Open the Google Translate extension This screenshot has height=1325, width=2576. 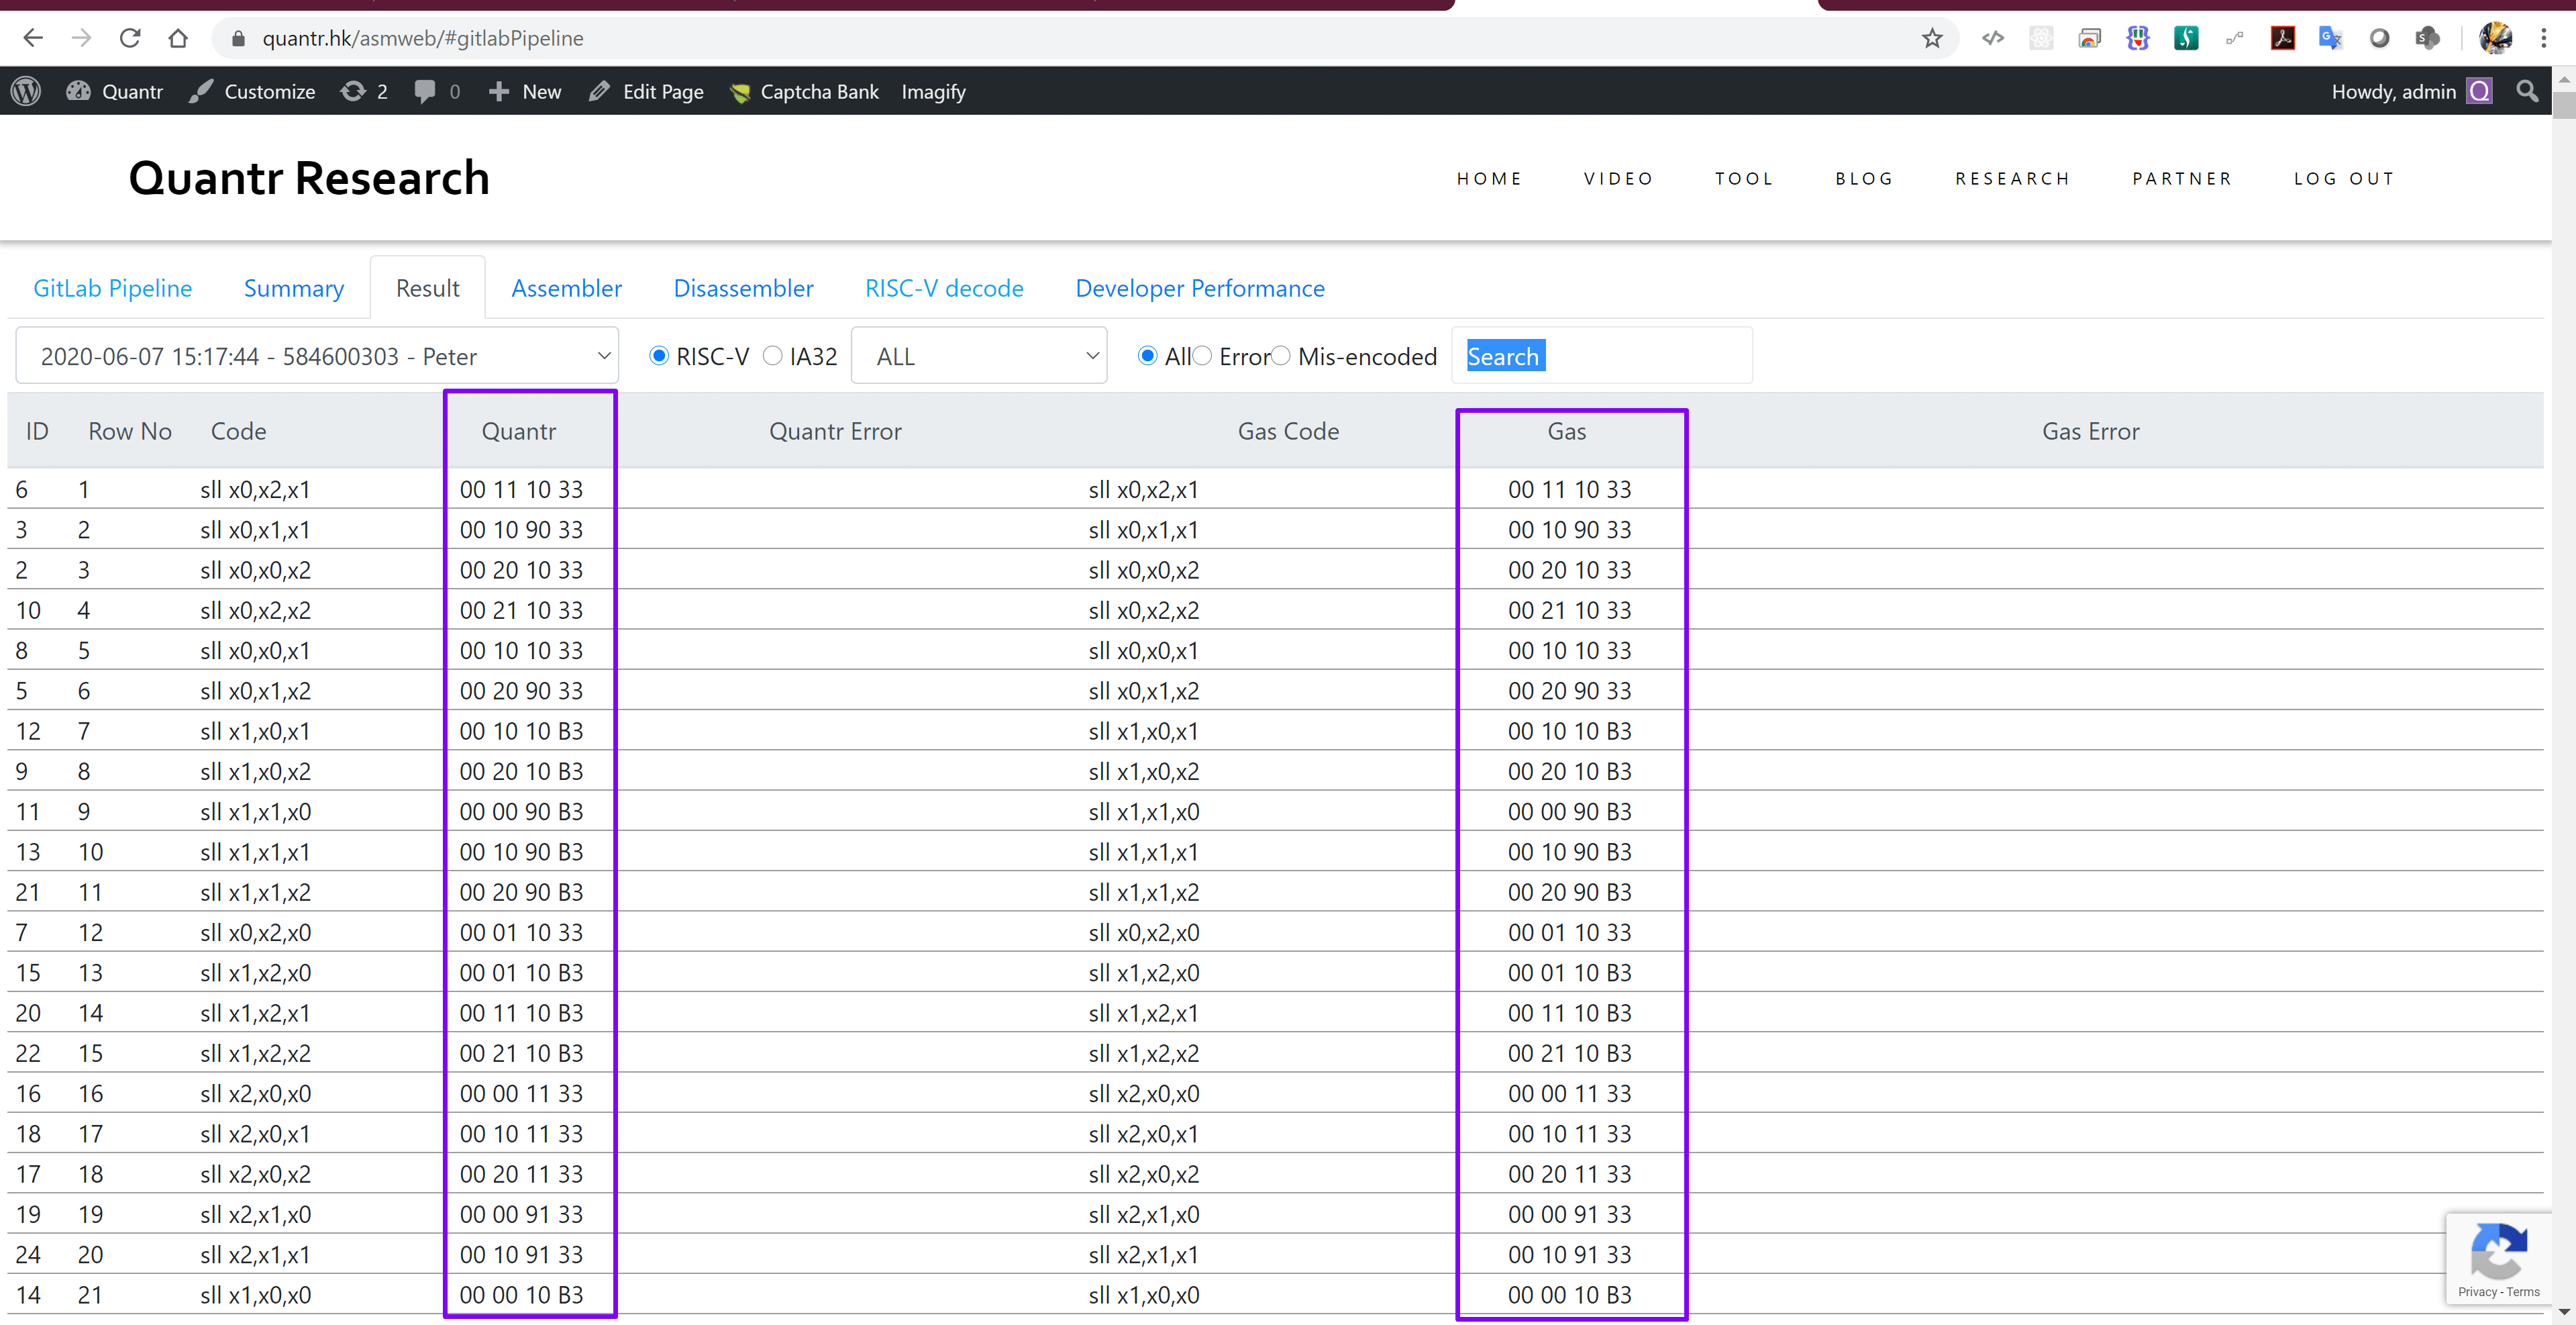pos(2331,38)
